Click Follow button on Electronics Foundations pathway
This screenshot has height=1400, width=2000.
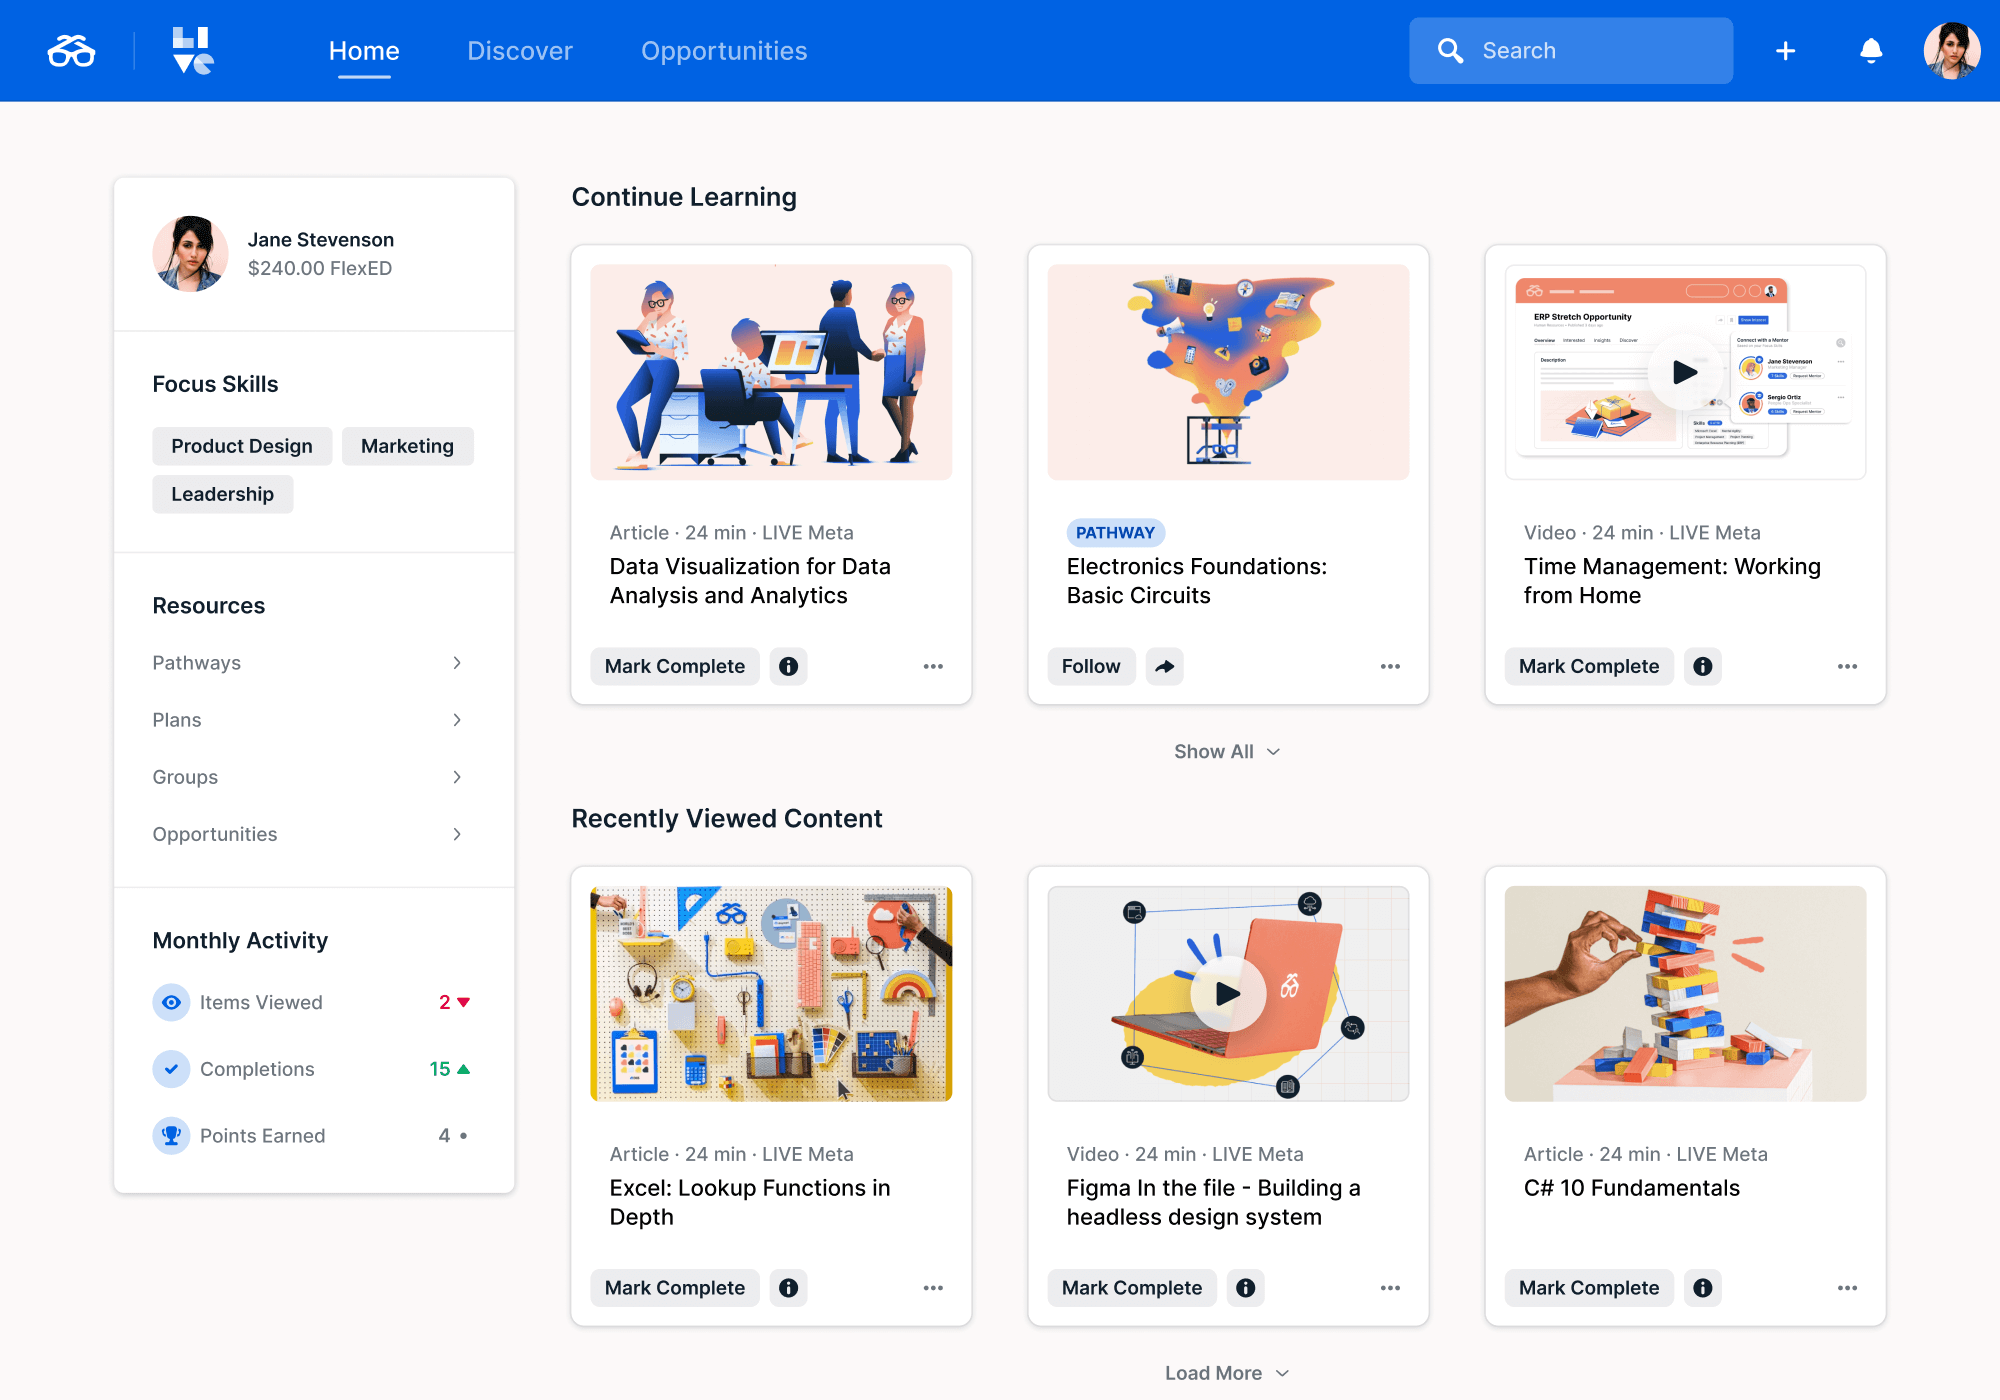(x=1091, y=664)
